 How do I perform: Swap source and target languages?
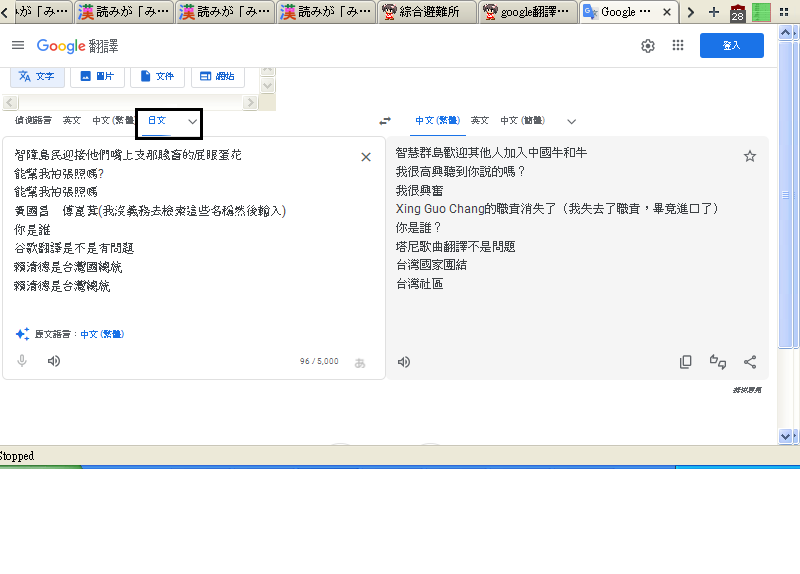point(385,121)
